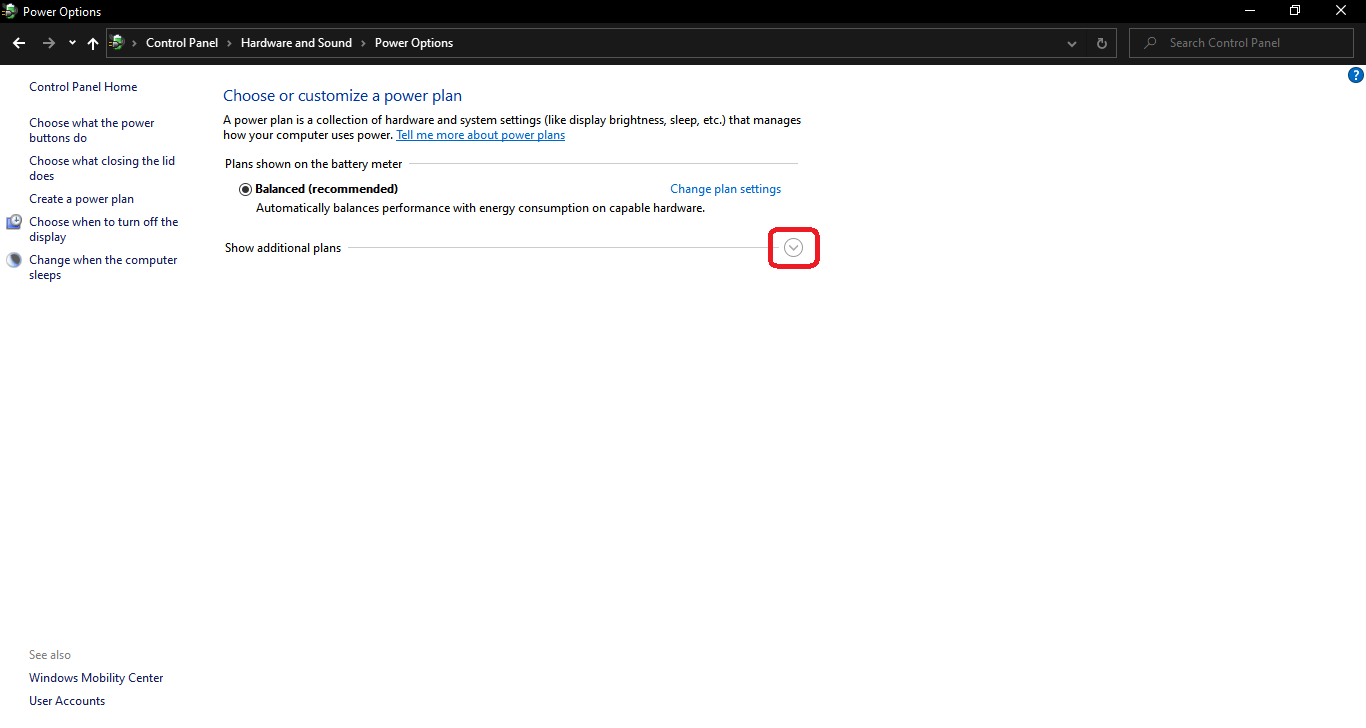
Task: Open Change plan settings for Balanced
Action: pos(725,188)
